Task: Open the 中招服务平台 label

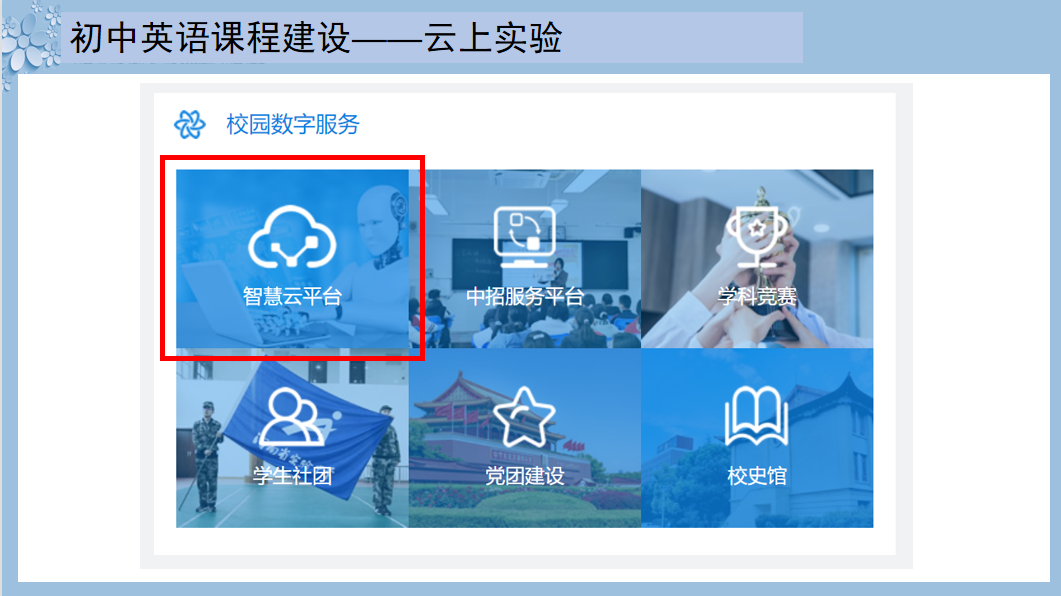Action: pyautogui.click(x=524, y=296)
